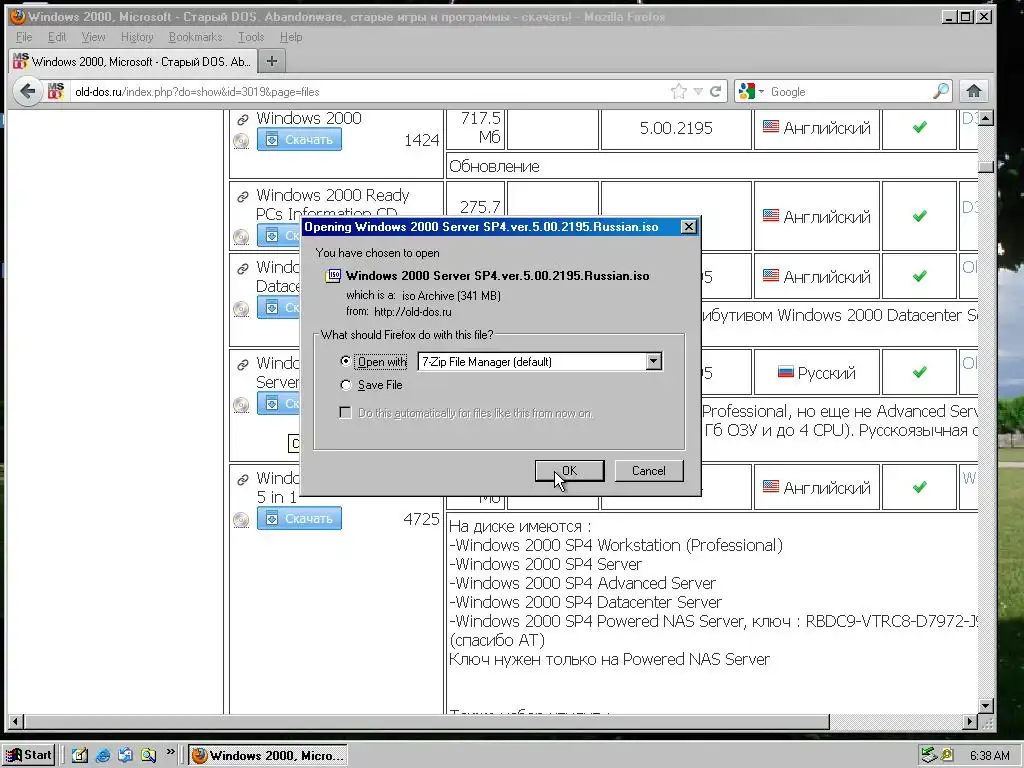Click the bookmark star in address bar

pos(679,91)
